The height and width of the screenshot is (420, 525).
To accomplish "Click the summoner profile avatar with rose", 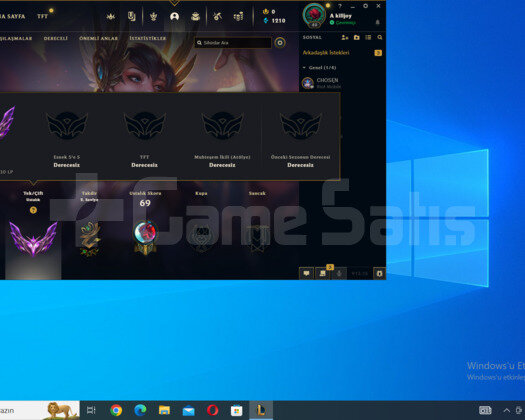I will (314, 15).
